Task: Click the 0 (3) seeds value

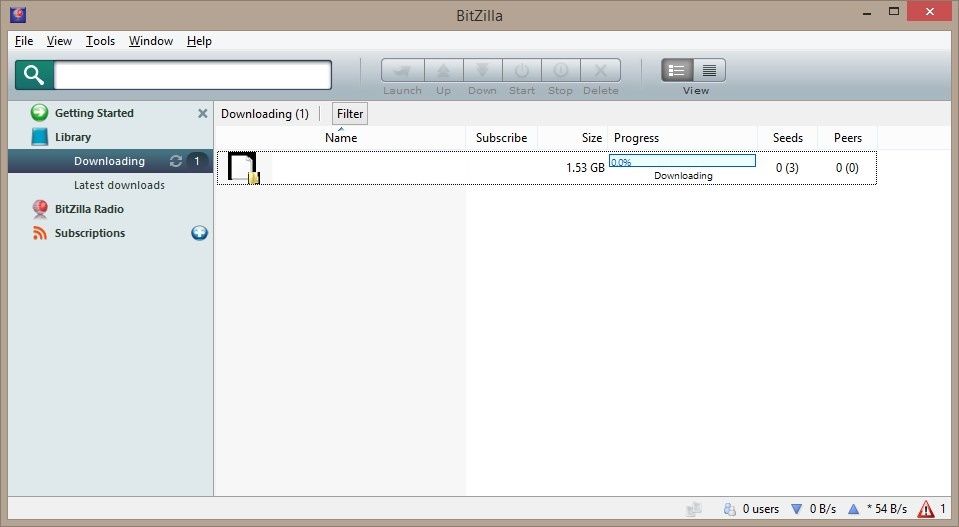Action: pos(787,168)
